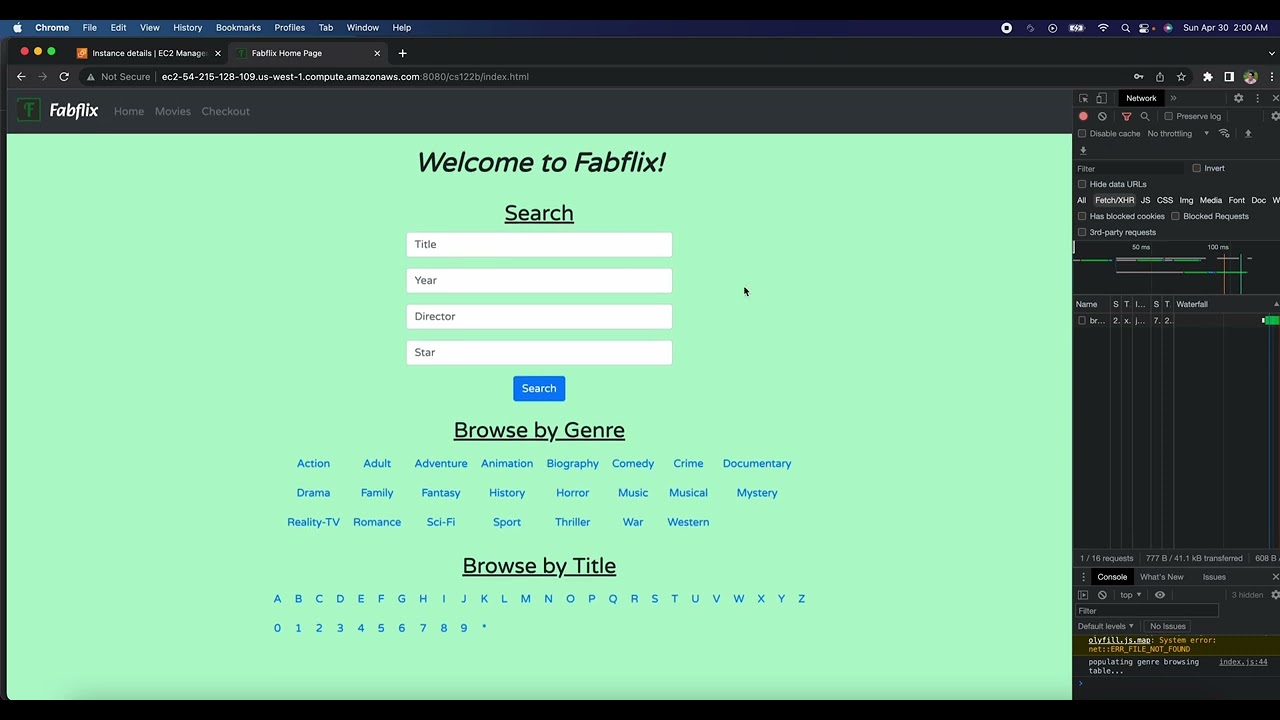The image size is (1280, 720).
Task: Switch to the What's New drawer tab
Action: pyautogui.click(x=1161, y=577)
